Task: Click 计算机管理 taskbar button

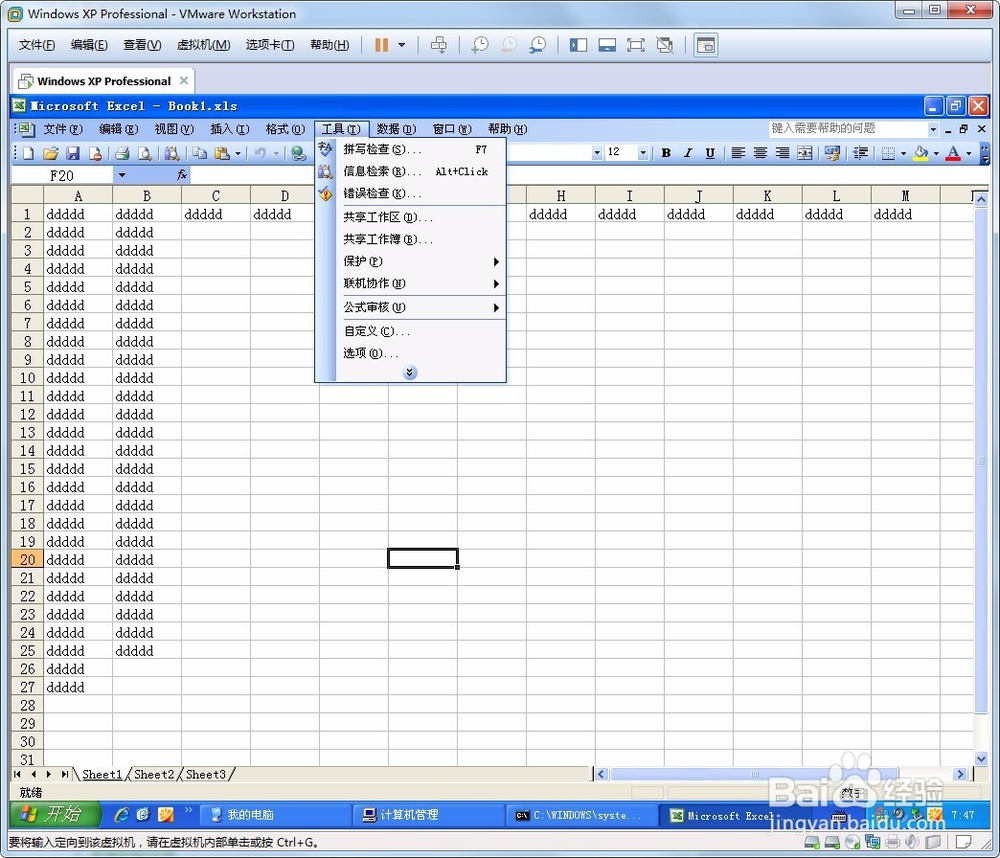Action: coord(428,815)
